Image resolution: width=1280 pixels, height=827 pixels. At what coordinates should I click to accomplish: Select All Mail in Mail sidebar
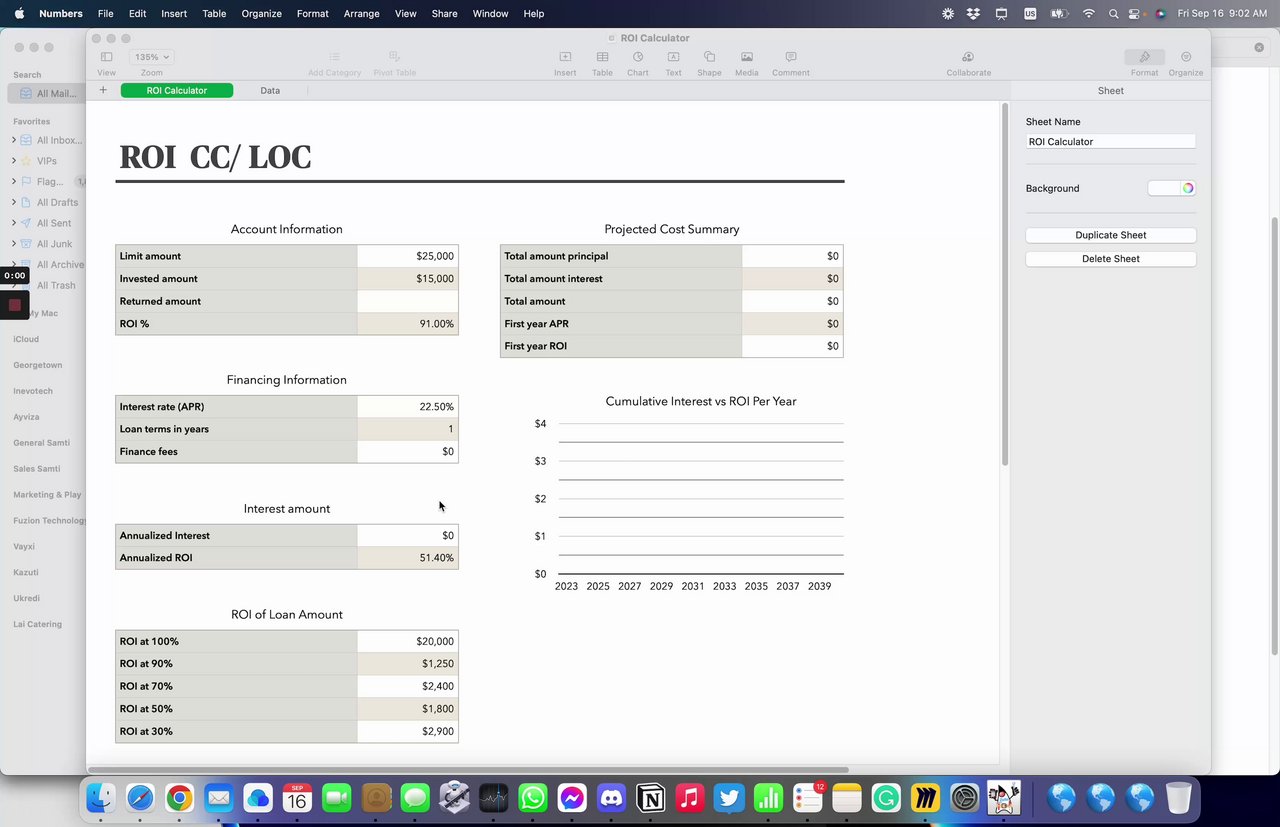point(48,94)
